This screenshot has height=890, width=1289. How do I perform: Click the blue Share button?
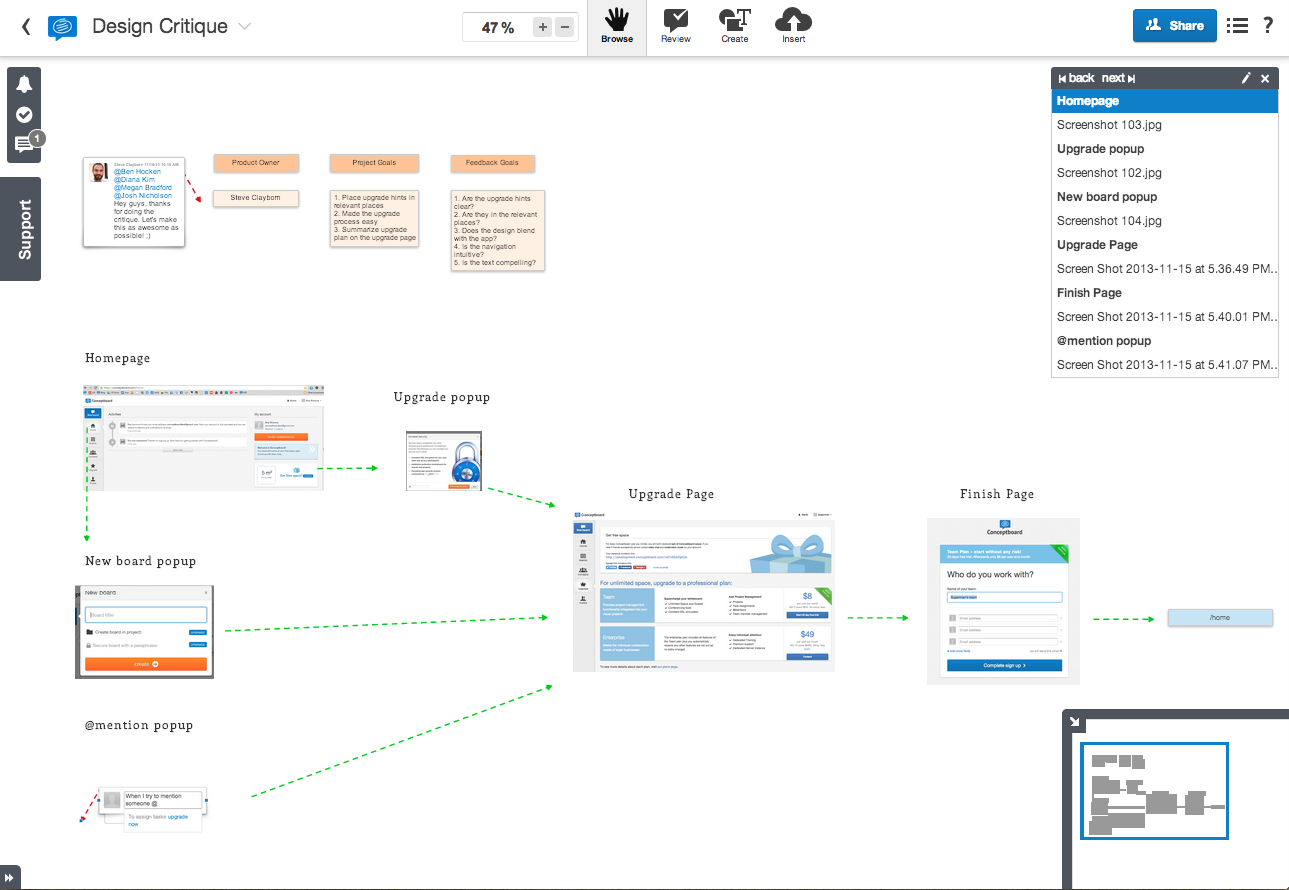(x=1174, y=26)
